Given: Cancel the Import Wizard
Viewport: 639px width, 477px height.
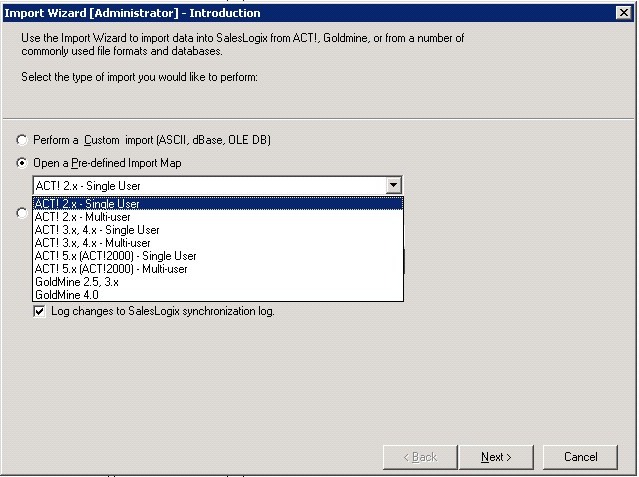Looking at the screenshot, I should click(580, 457).
